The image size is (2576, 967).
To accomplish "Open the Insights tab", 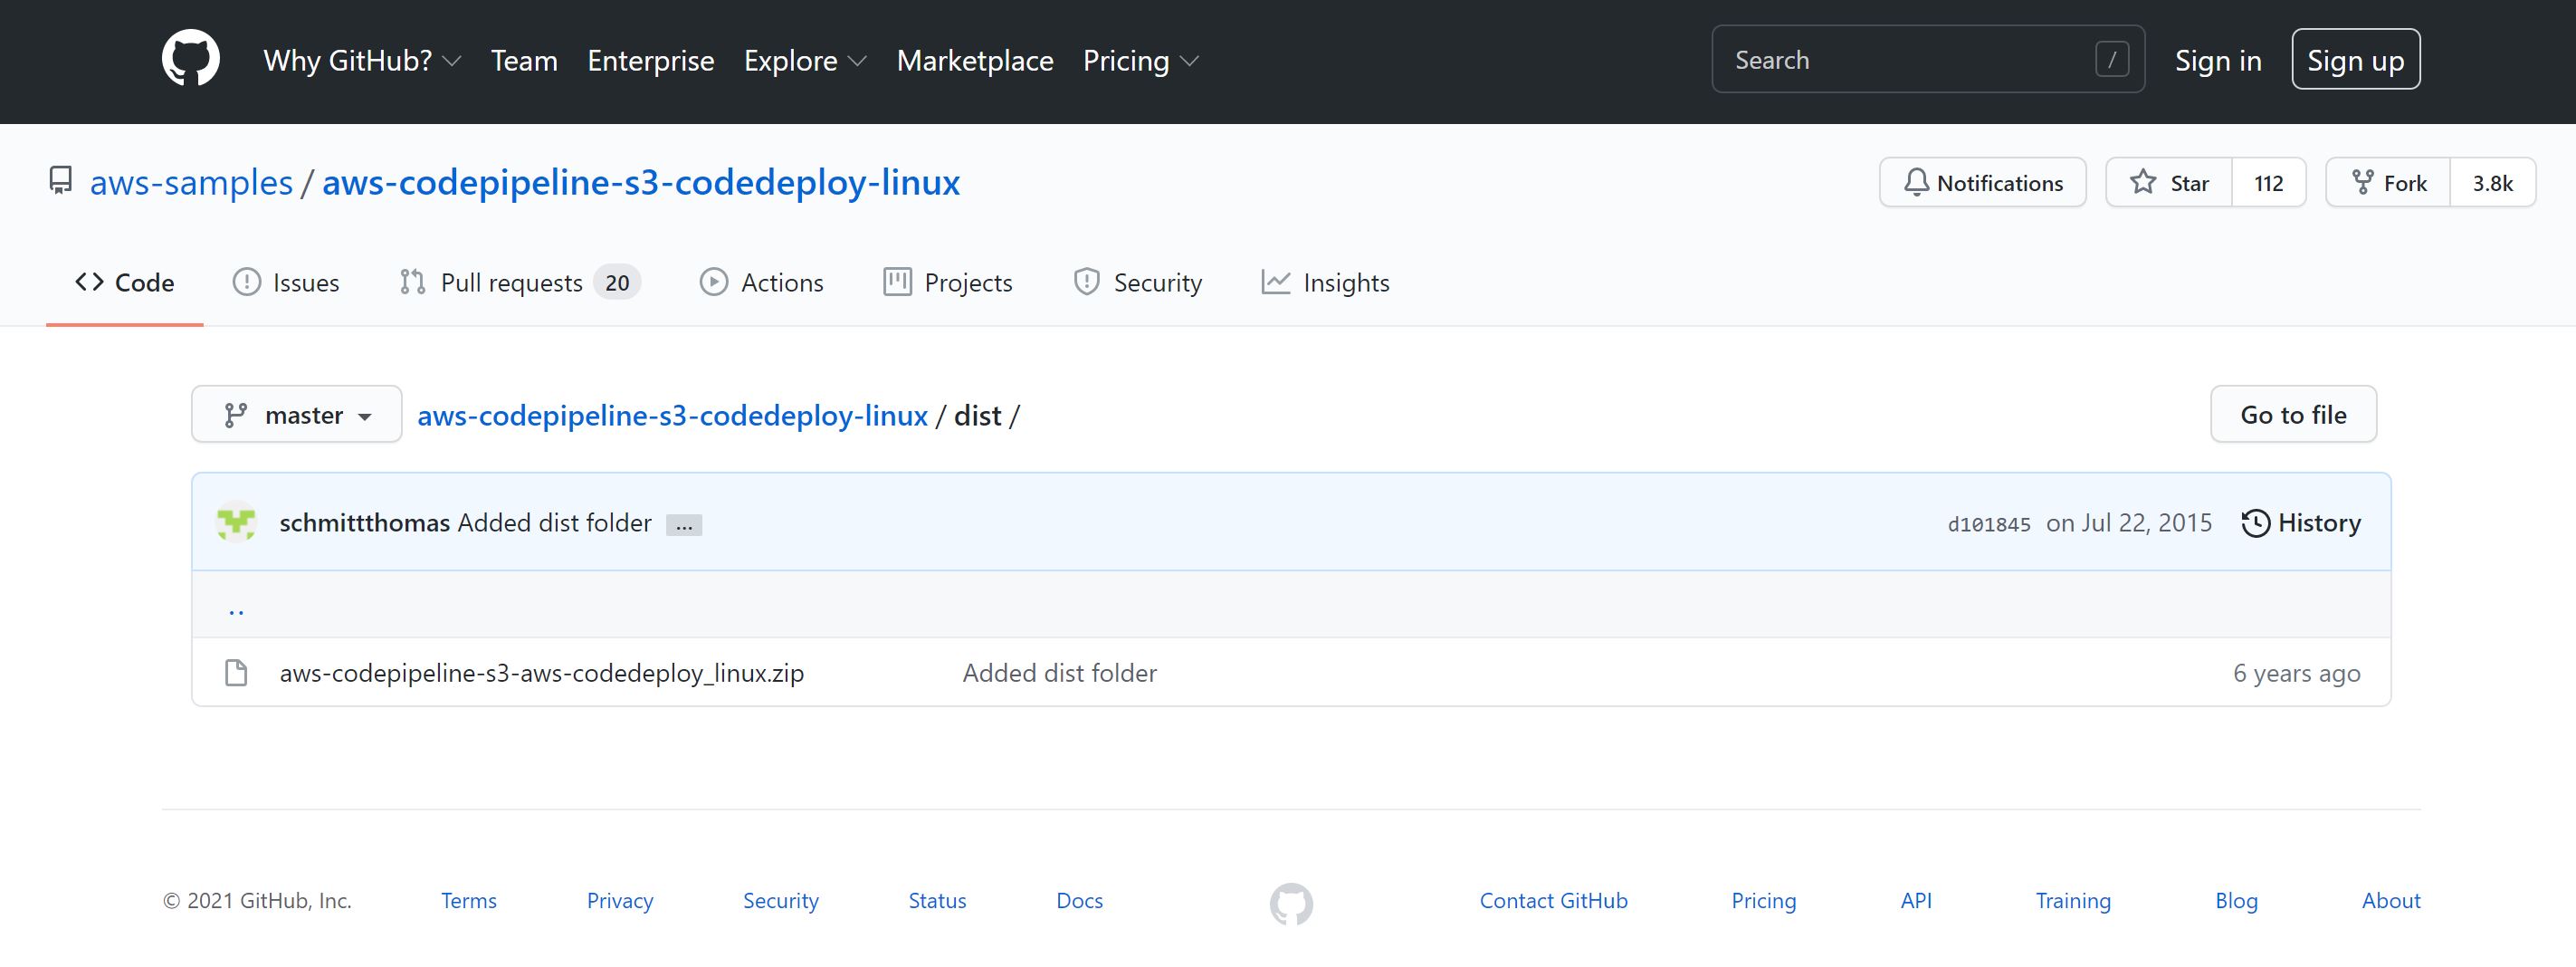I will 1326,283.
